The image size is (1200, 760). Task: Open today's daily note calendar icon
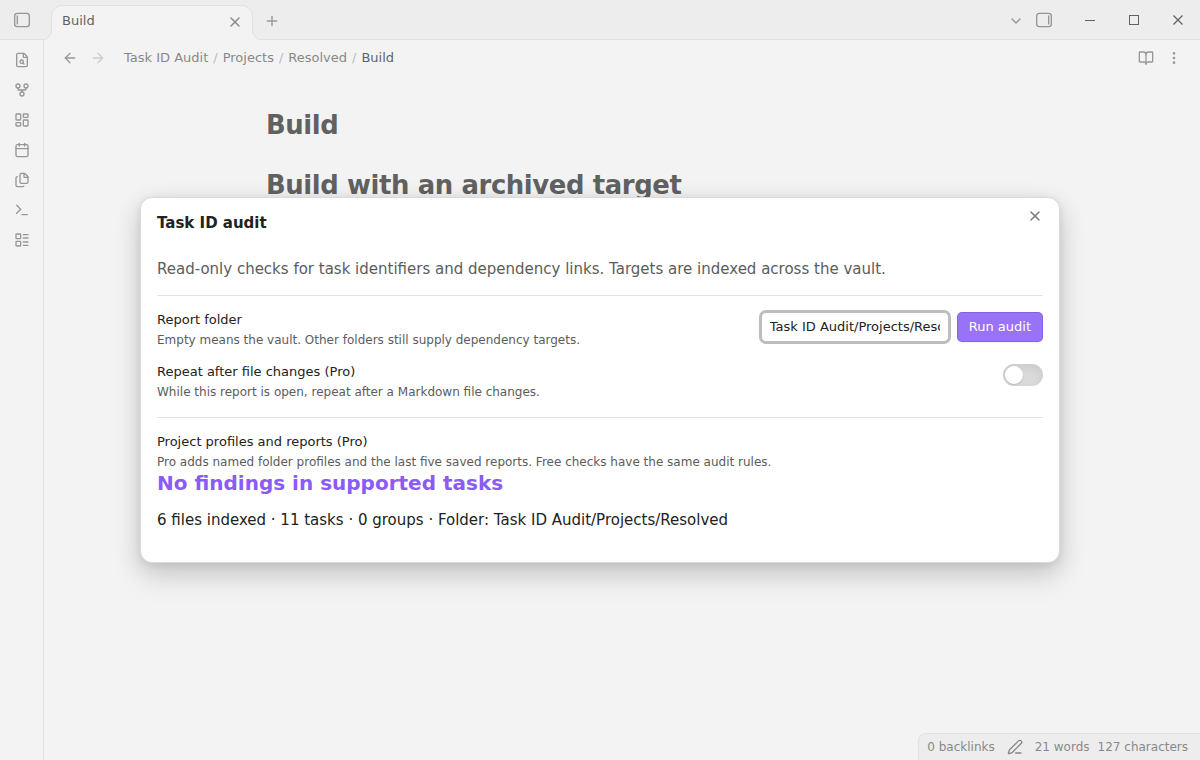[22, 150]
